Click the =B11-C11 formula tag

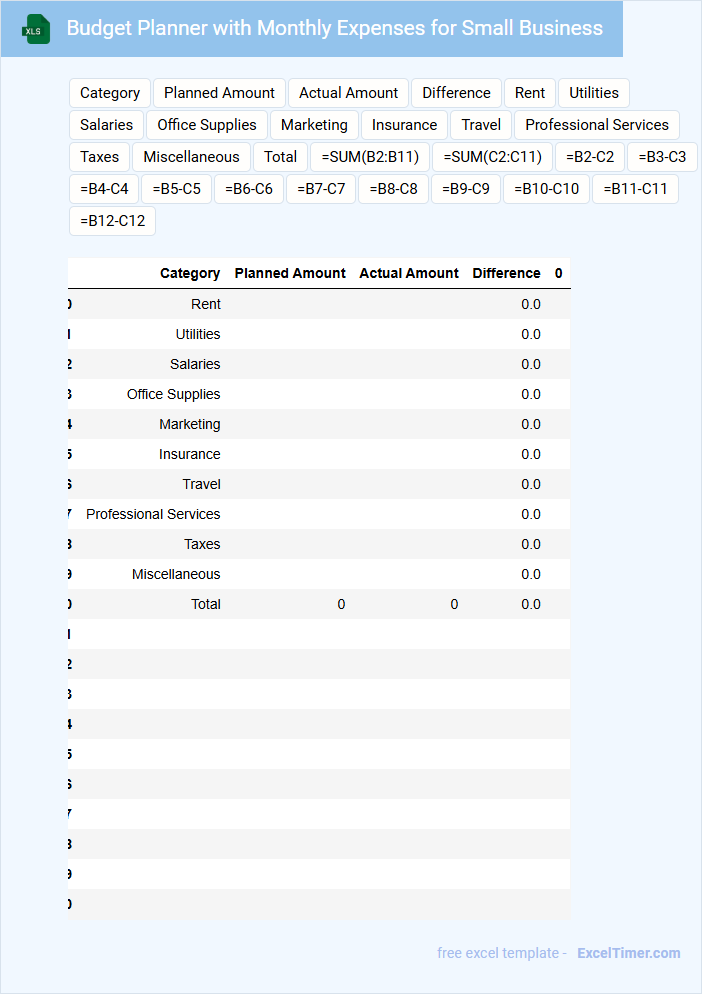635,189
